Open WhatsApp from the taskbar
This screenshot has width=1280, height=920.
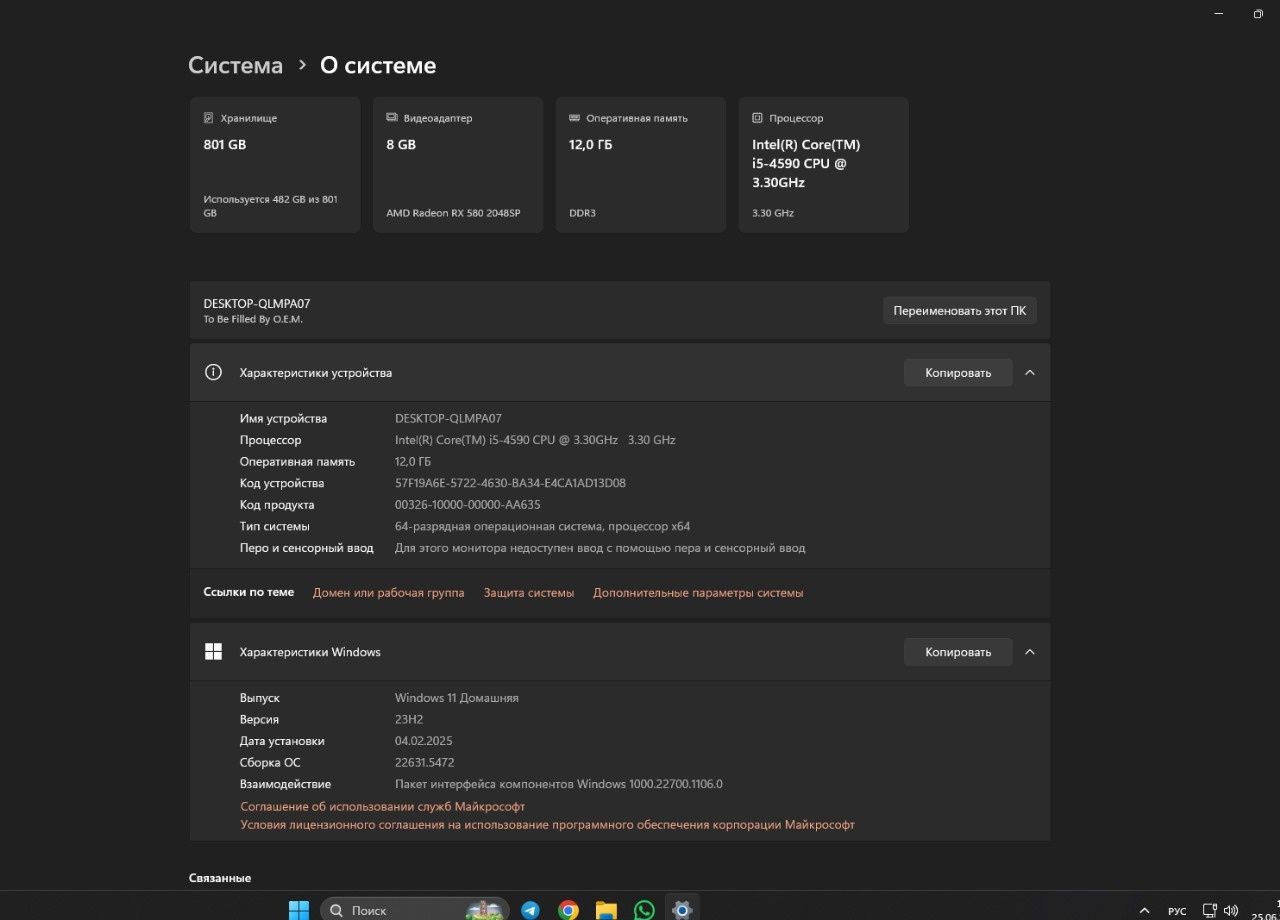coord(644,910)
